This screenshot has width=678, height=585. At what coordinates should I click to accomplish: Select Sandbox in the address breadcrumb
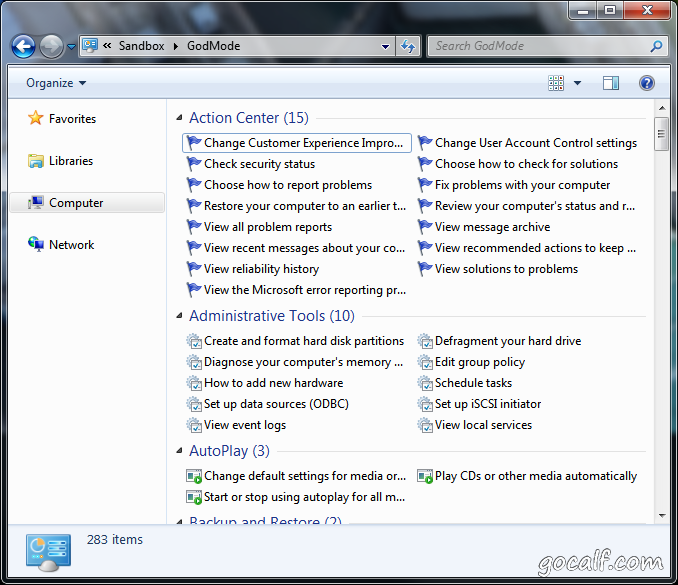tap(141, 46)
